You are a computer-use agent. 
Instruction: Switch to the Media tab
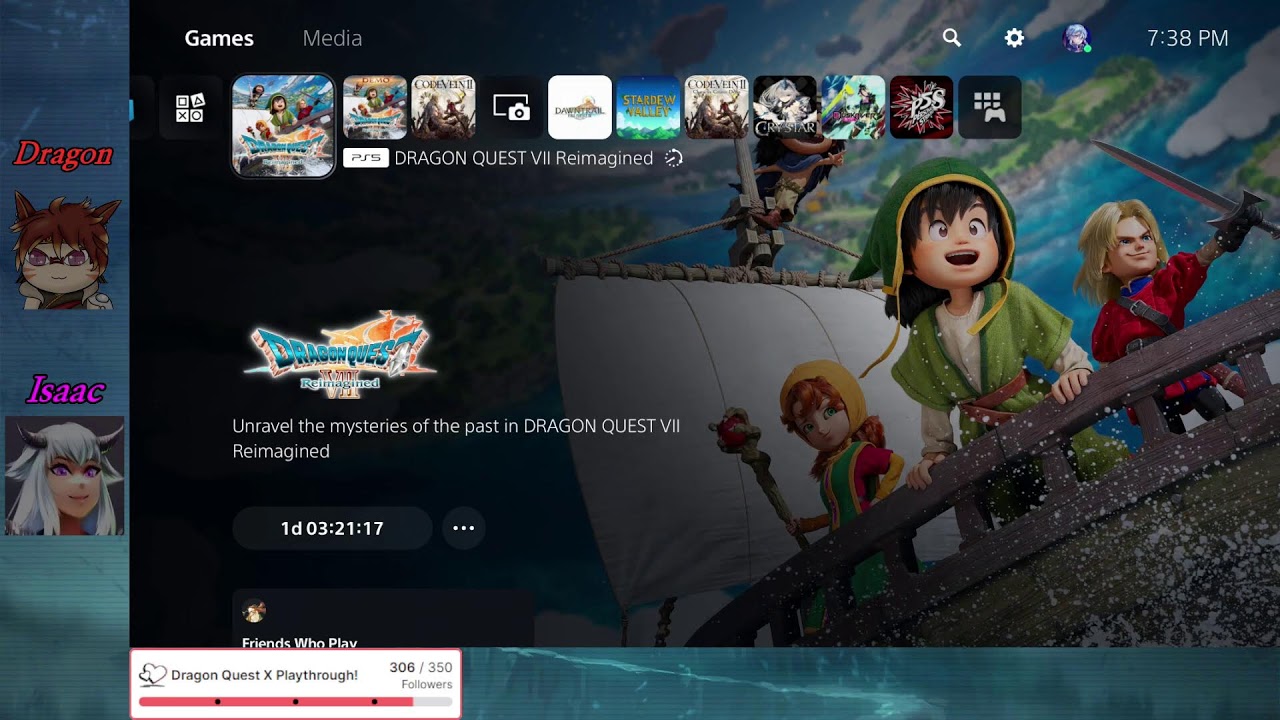pyautogui.click(x=332, y=38)
